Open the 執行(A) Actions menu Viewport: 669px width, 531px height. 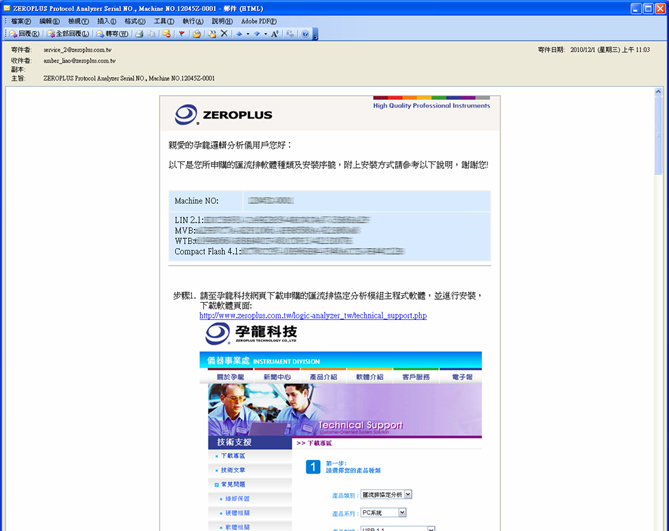point(193,21)
